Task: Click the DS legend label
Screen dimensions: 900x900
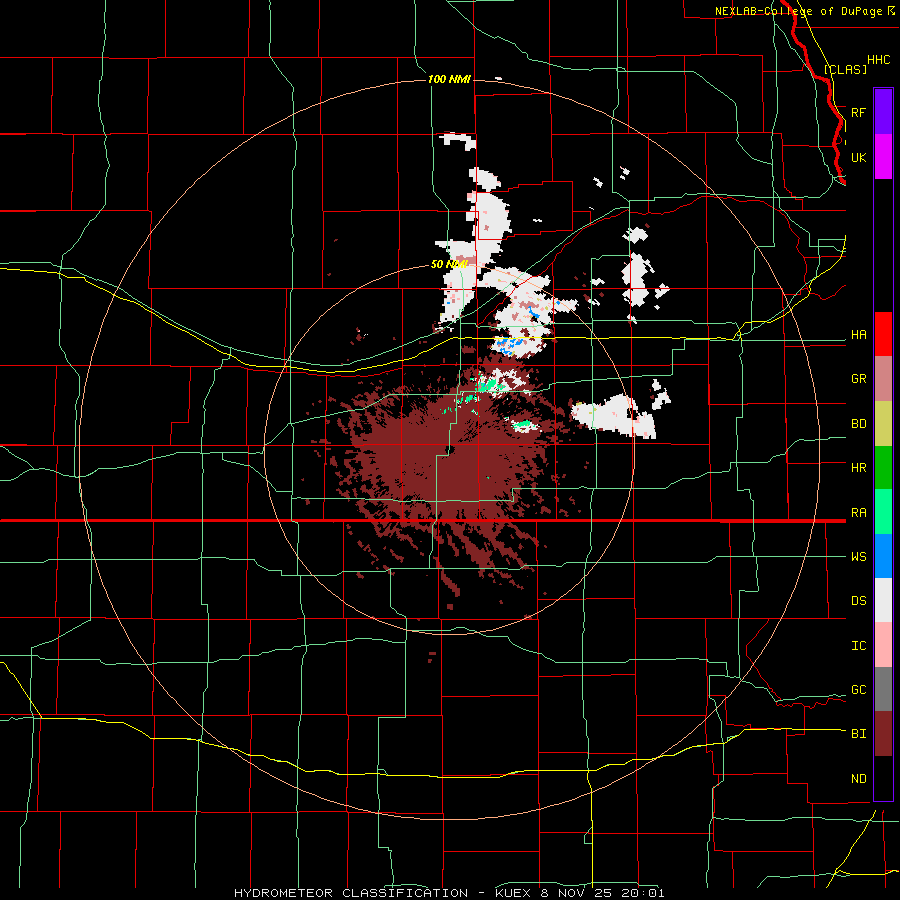Action: click(858, 601)
